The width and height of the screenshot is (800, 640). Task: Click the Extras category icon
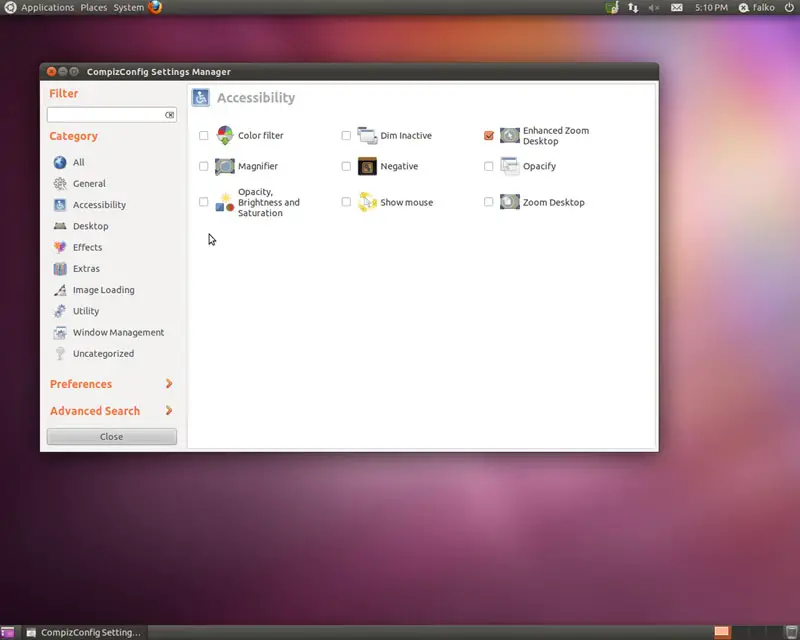(x=60, y=268)
